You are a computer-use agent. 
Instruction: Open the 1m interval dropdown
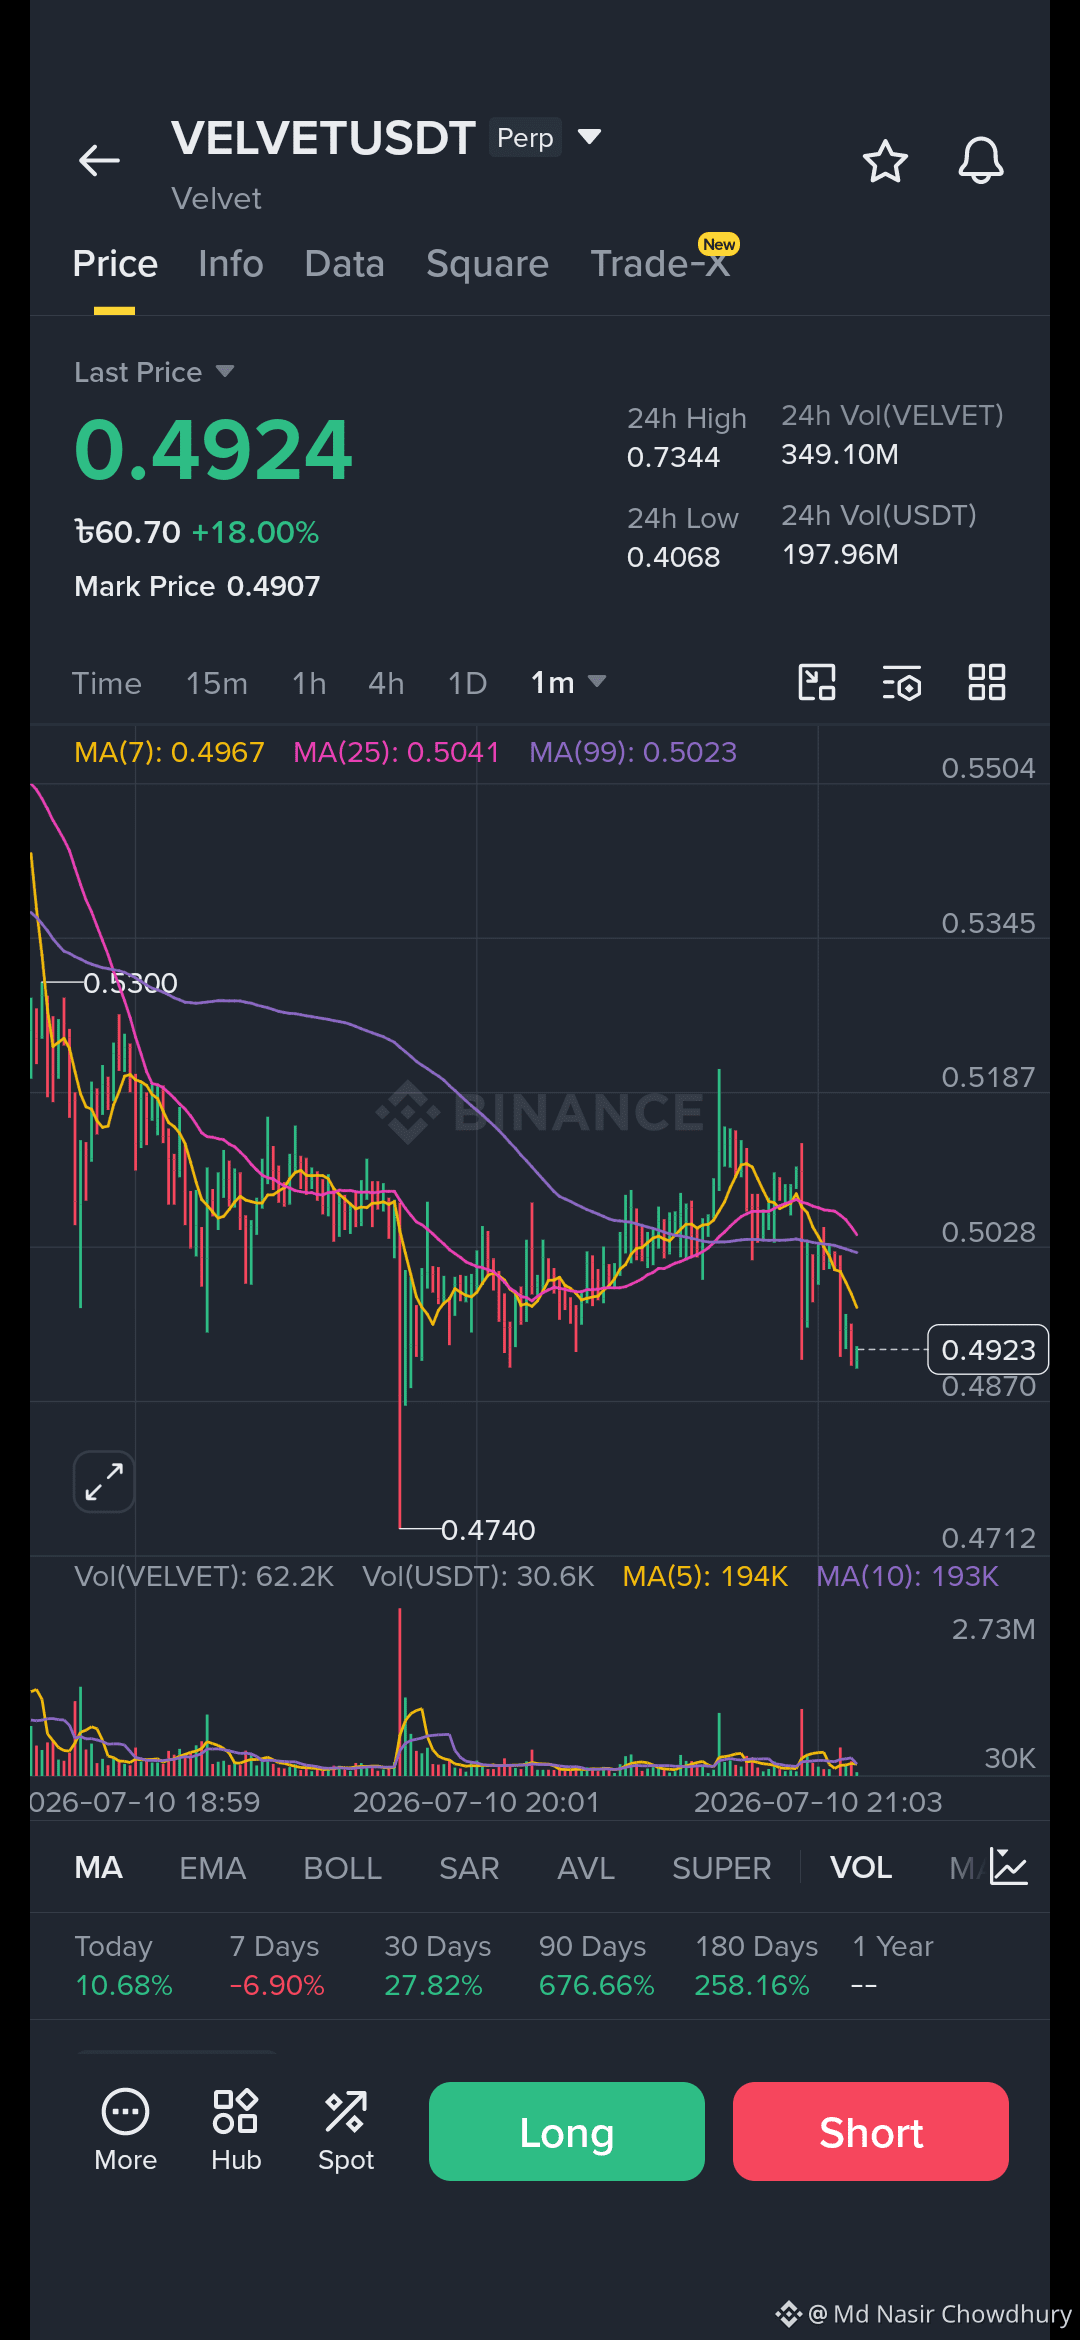(568, 682)
